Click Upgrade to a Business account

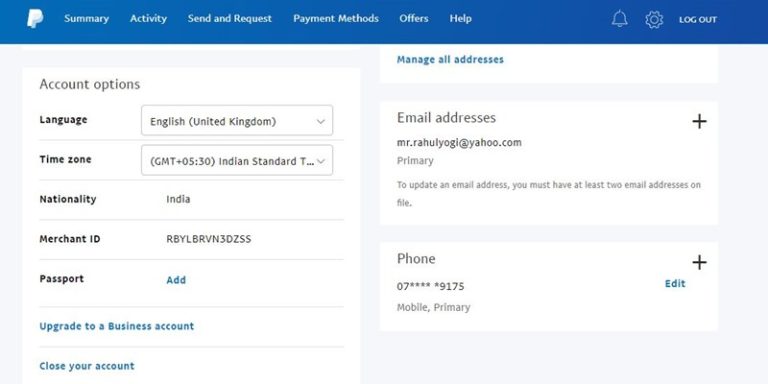tap(117, 326)
